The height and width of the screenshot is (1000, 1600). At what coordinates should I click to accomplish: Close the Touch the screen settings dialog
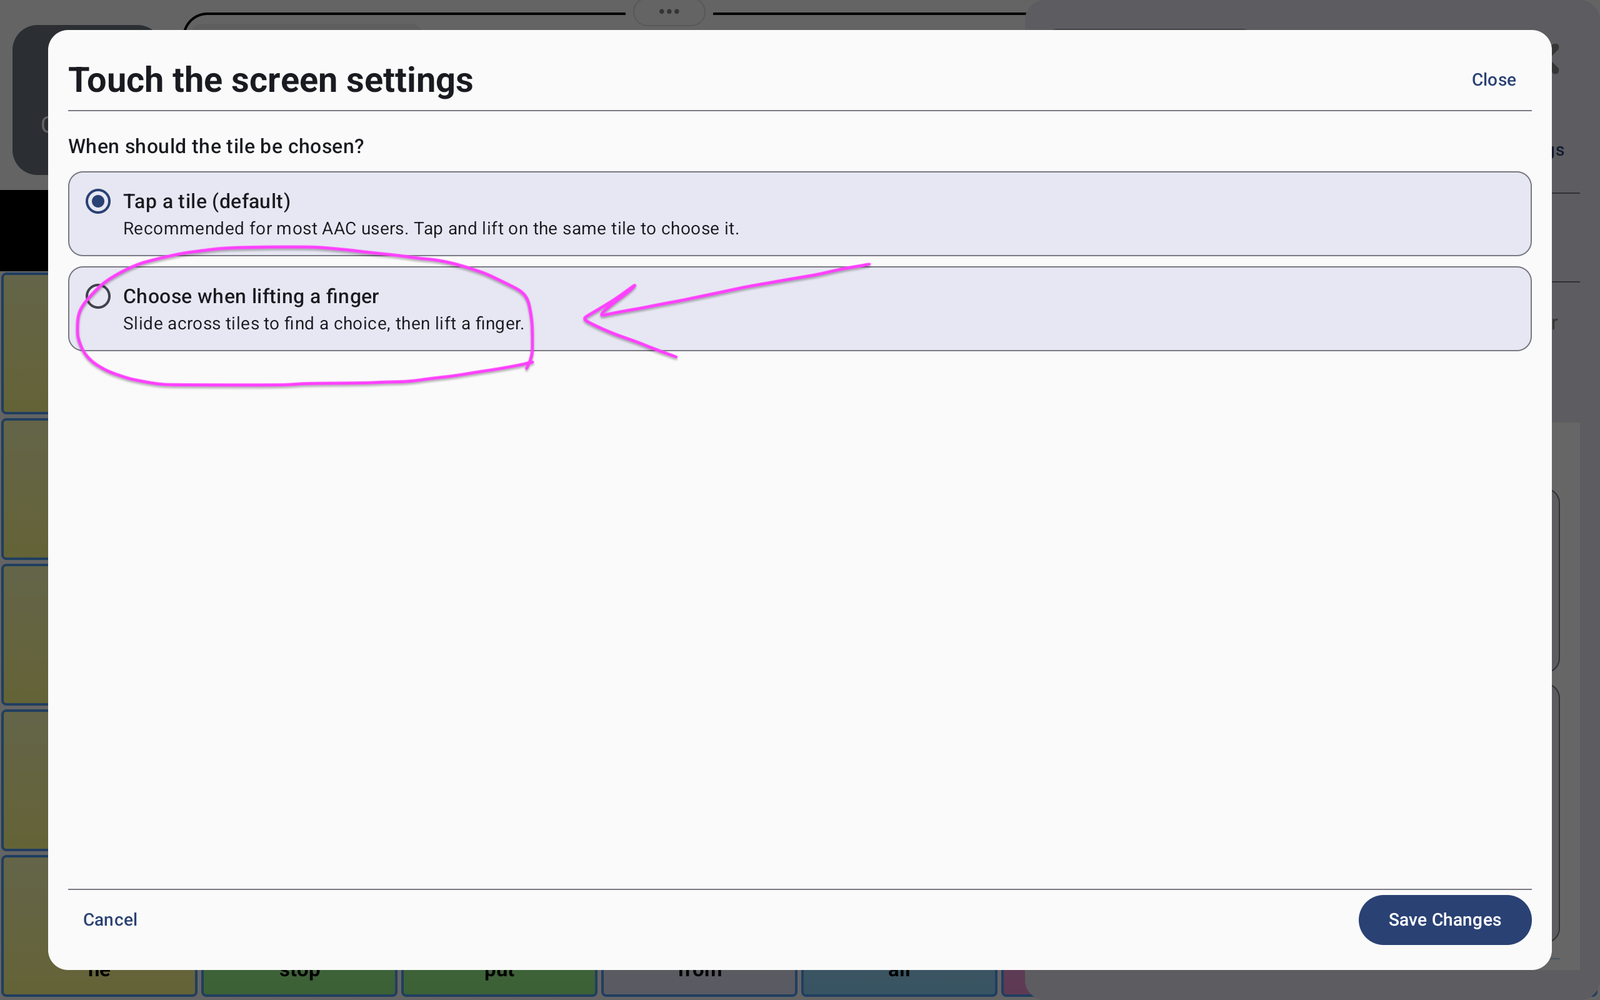point(1493,80)
